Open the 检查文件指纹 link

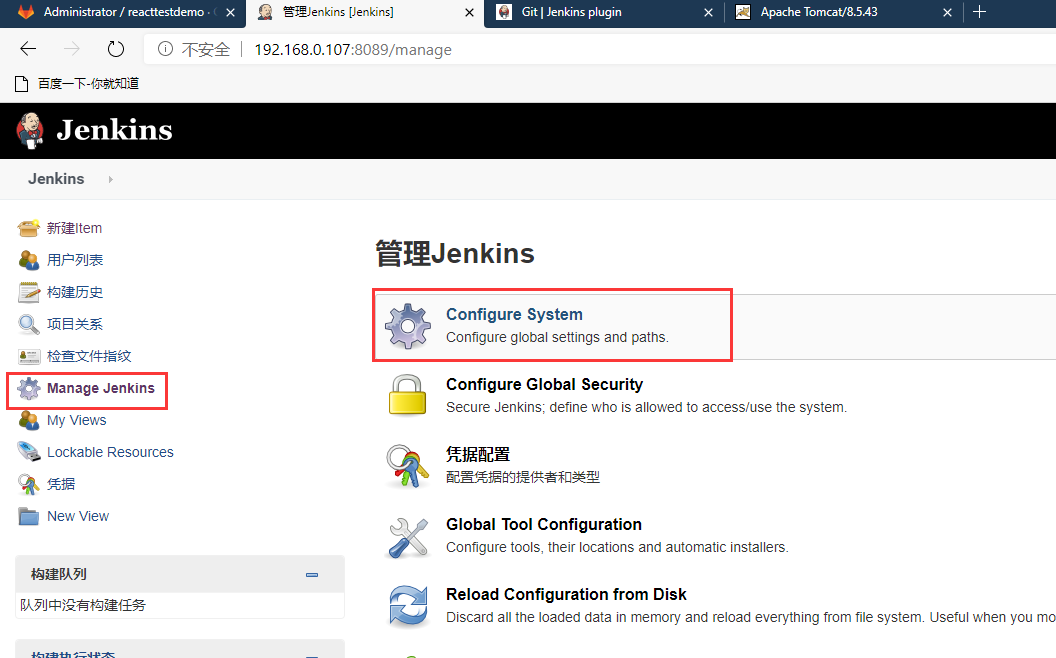tap(89, 356)
